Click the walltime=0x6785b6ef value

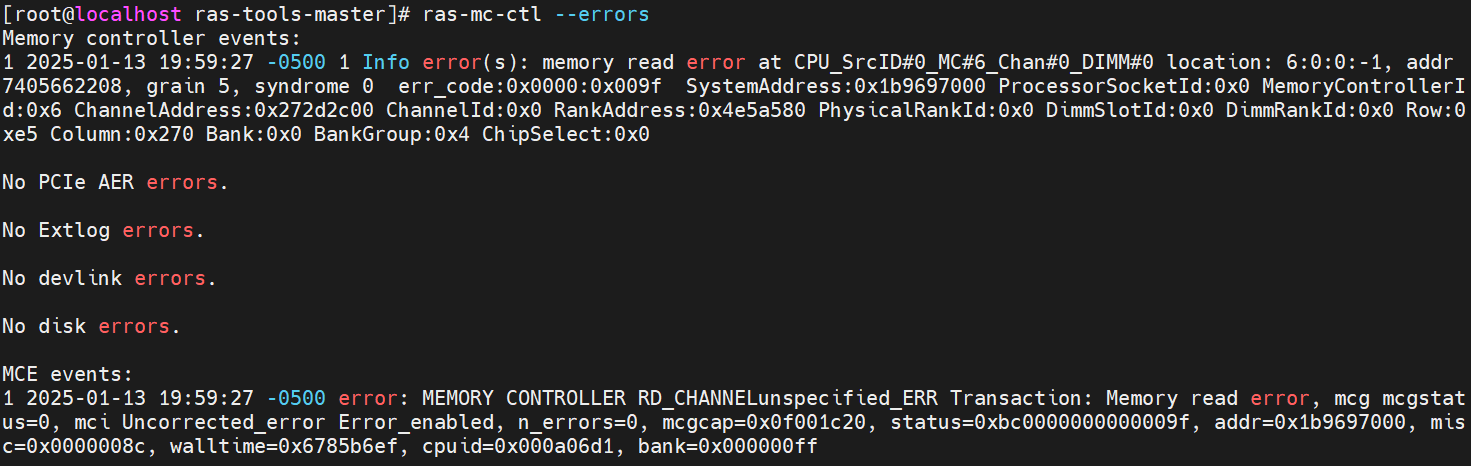(295, 446)
